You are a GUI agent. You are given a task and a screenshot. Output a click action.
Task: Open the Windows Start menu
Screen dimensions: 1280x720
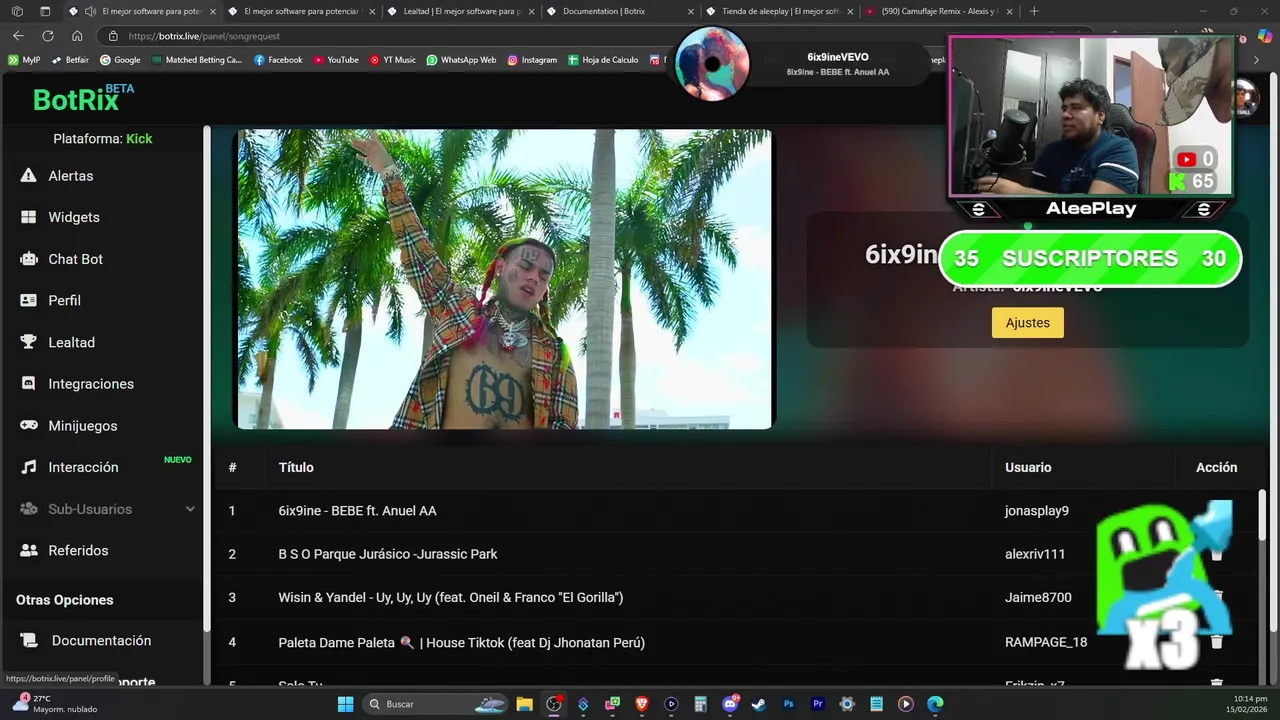tap(345, 704)
